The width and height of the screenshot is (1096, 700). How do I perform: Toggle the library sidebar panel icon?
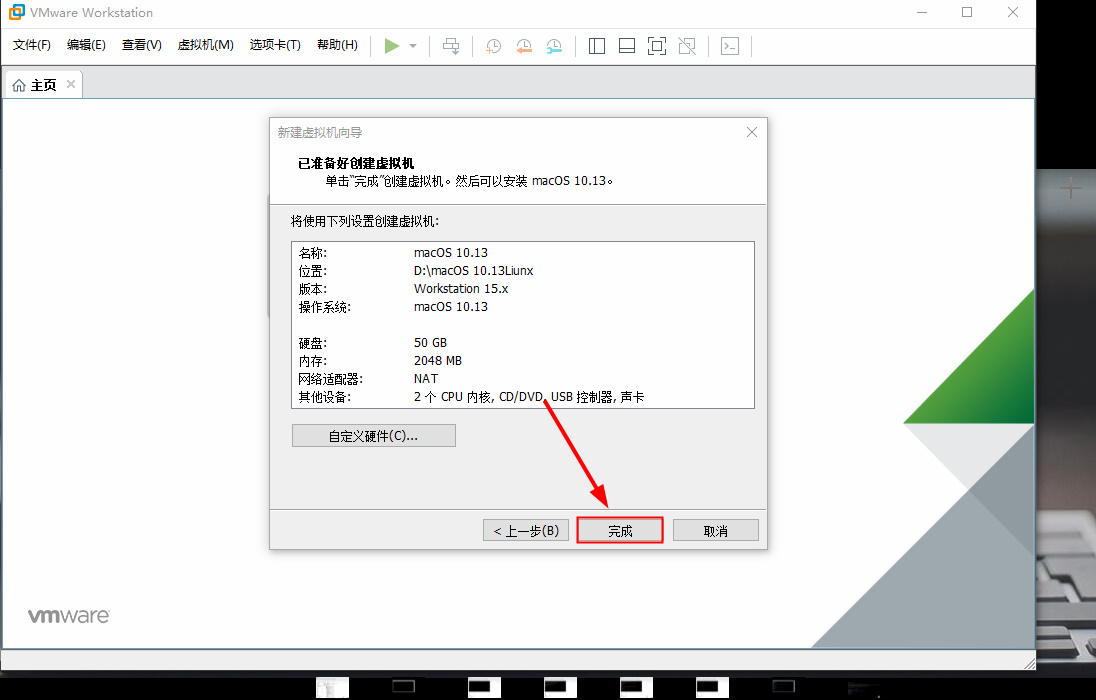596,46
